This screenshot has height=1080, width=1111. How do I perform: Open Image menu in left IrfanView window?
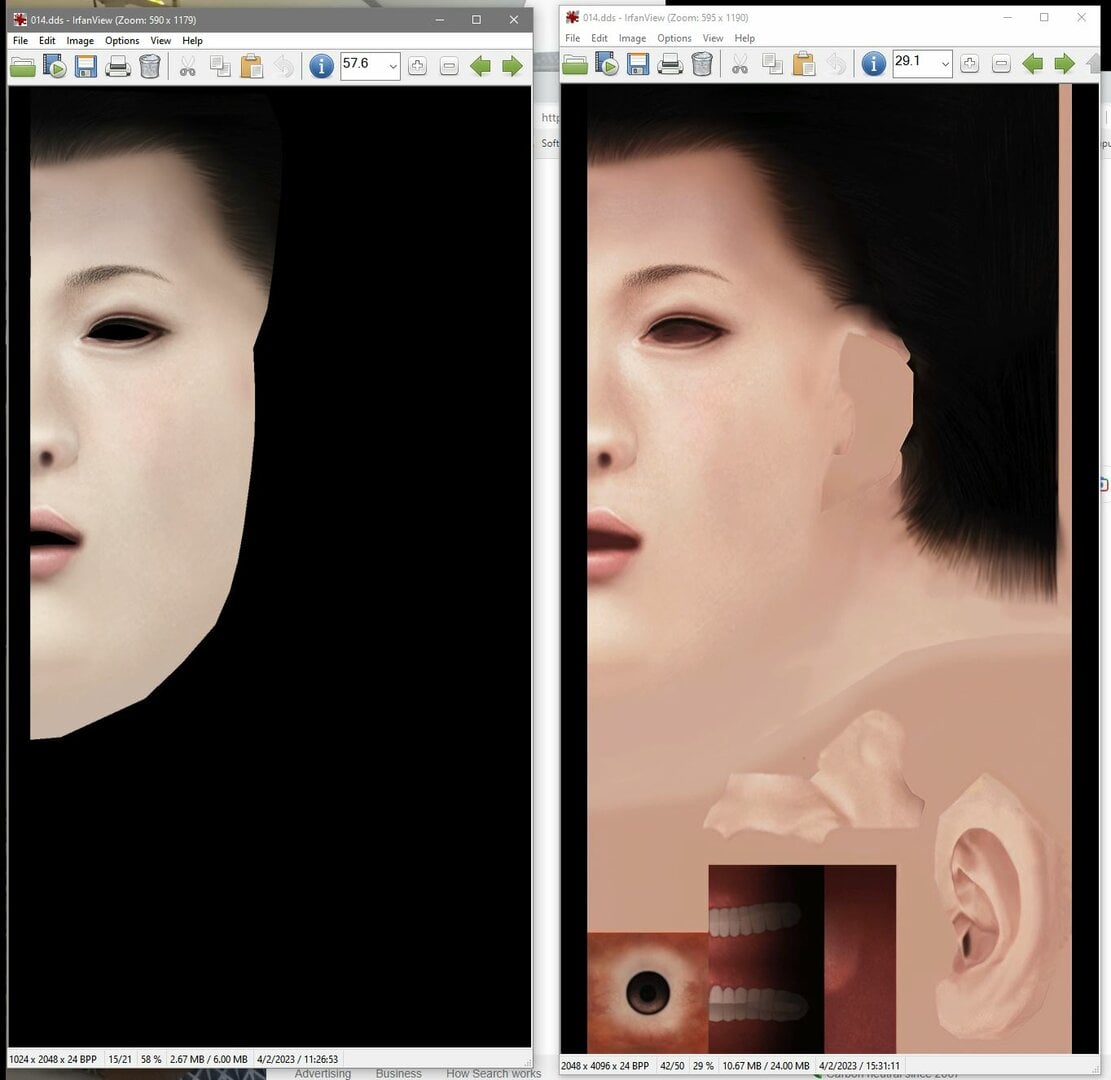(80, 40)
